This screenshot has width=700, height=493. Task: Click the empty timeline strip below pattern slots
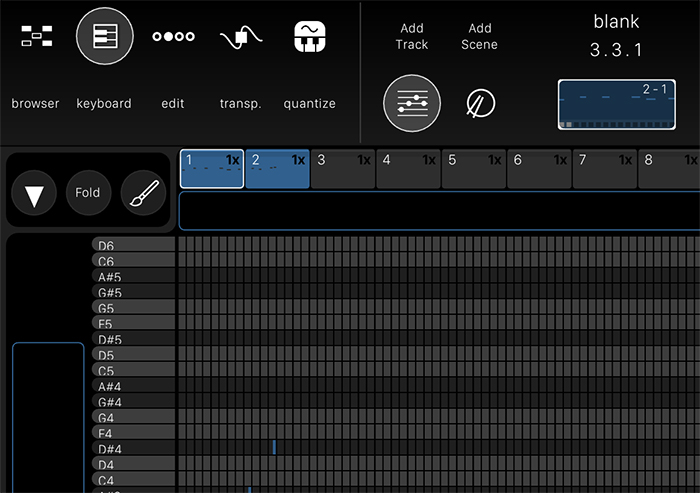pos(439,211)
